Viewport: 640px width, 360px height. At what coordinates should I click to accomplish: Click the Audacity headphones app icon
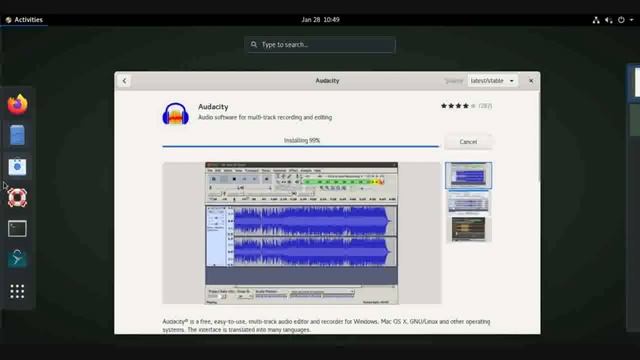tap(176, 113)
